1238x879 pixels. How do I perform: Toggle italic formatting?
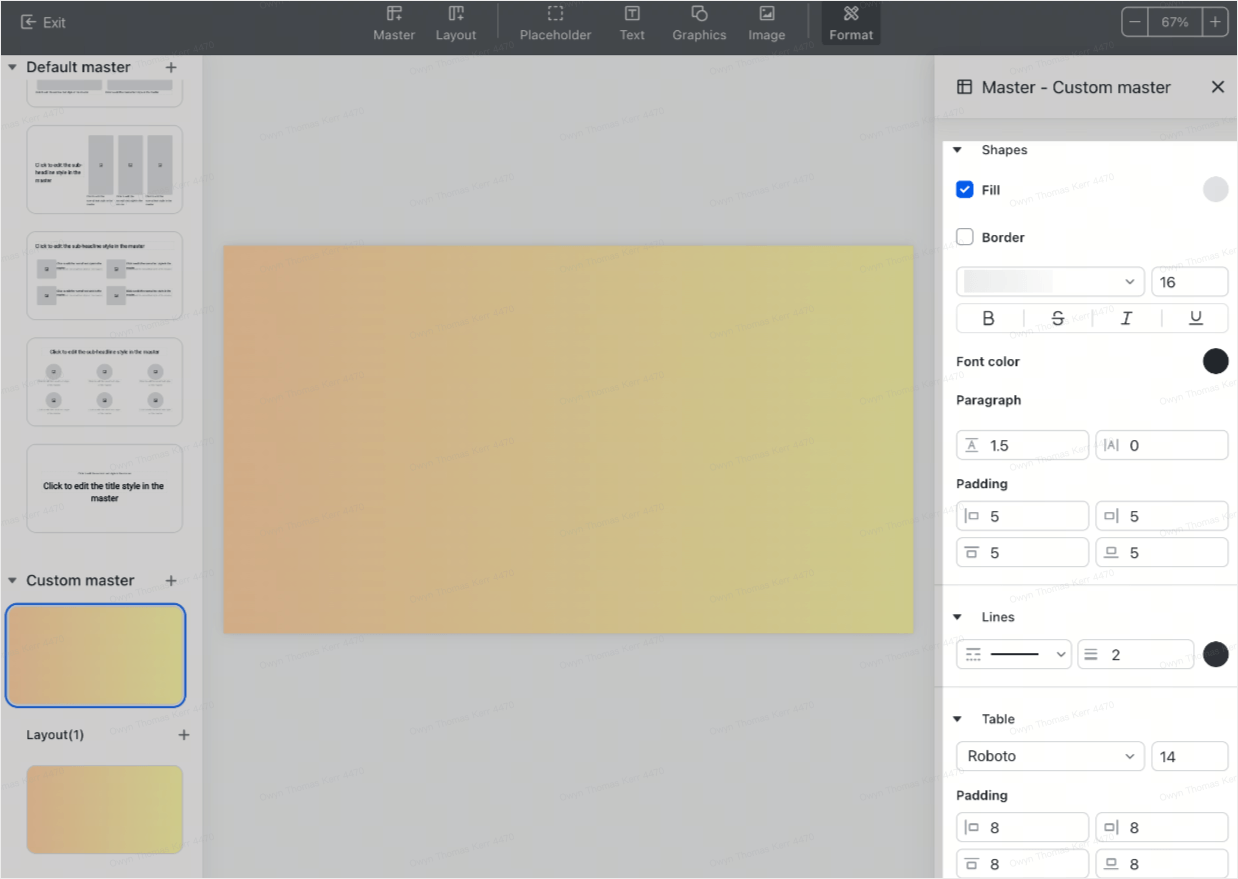pyautogui.click(x=1126, y=318)
